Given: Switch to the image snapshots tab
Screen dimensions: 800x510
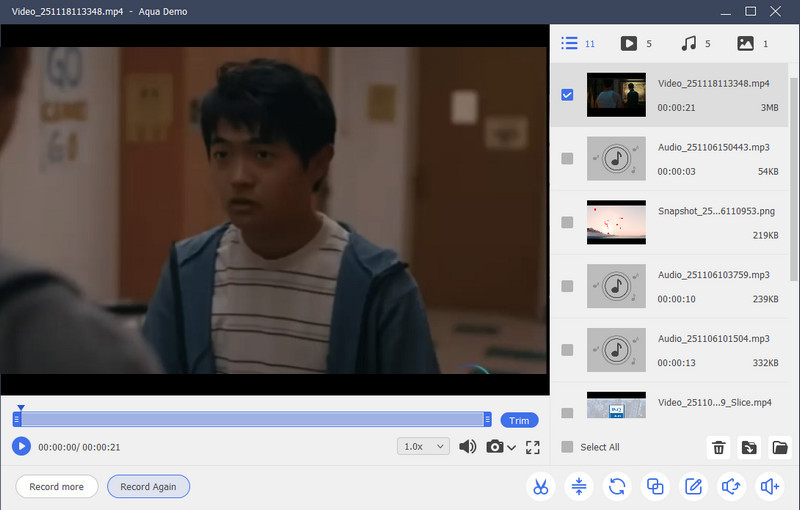Looking at the screenshot, I should [752, 43].
